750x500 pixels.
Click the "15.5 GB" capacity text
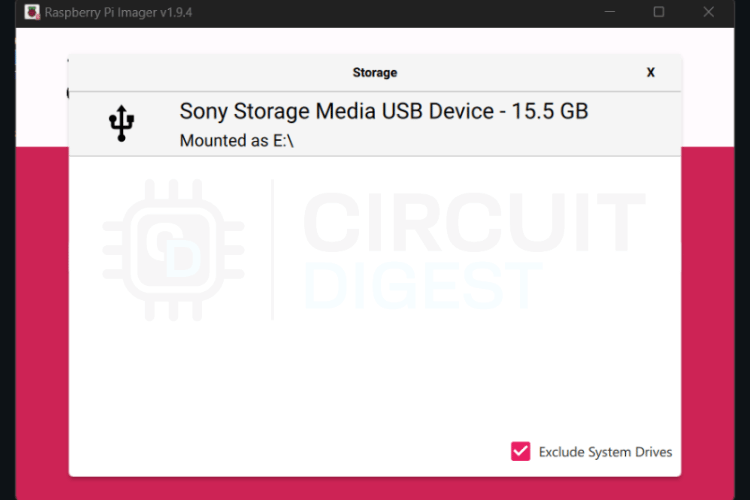point(550,111)
